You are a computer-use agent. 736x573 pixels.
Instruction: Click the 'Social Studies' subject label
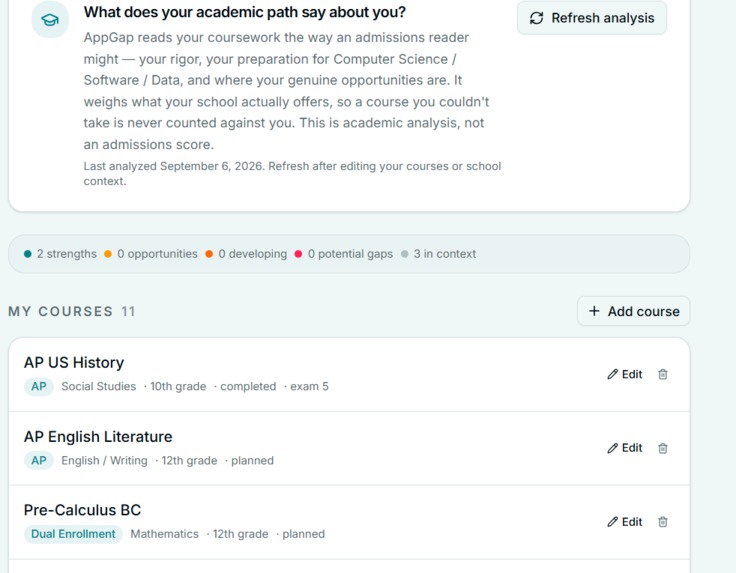99,386
